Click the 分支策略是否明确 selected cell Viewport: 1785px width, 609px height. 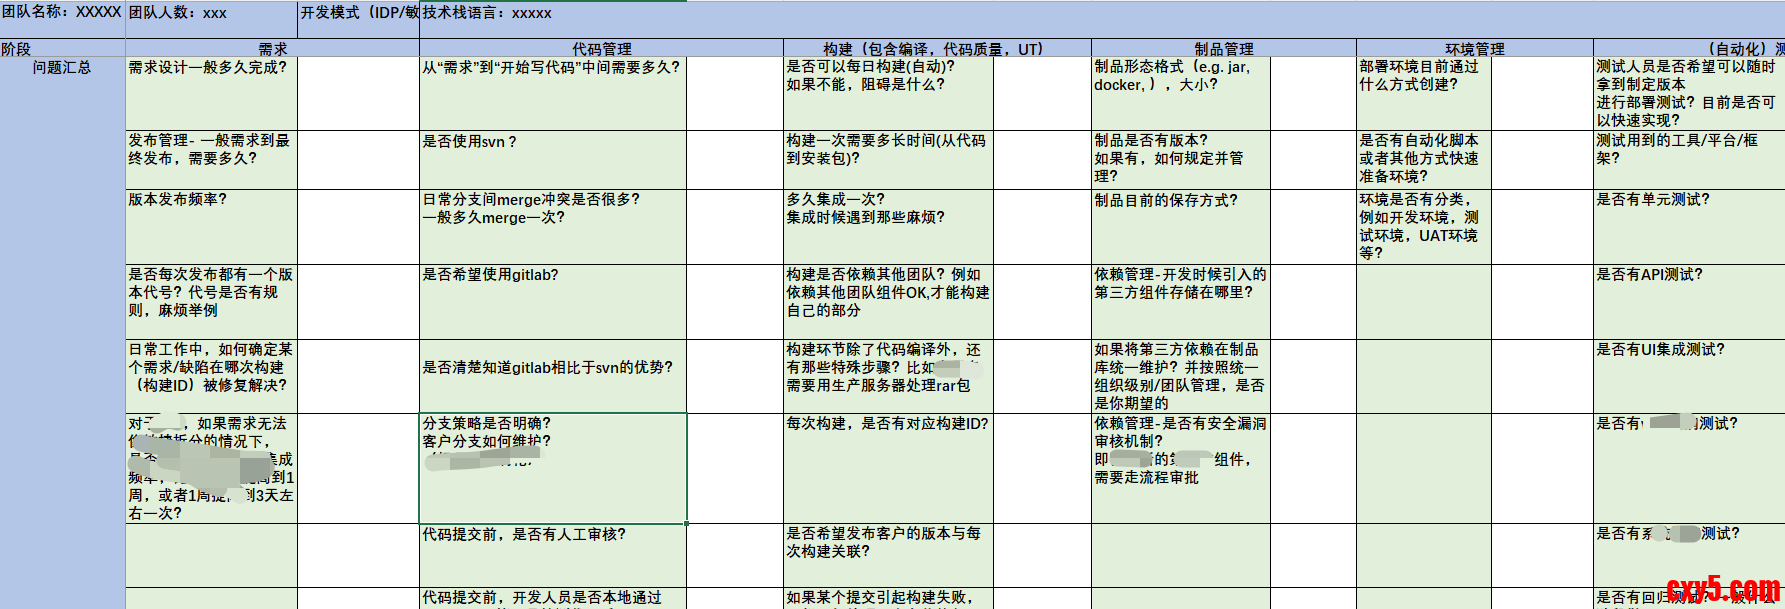[552, 468]
